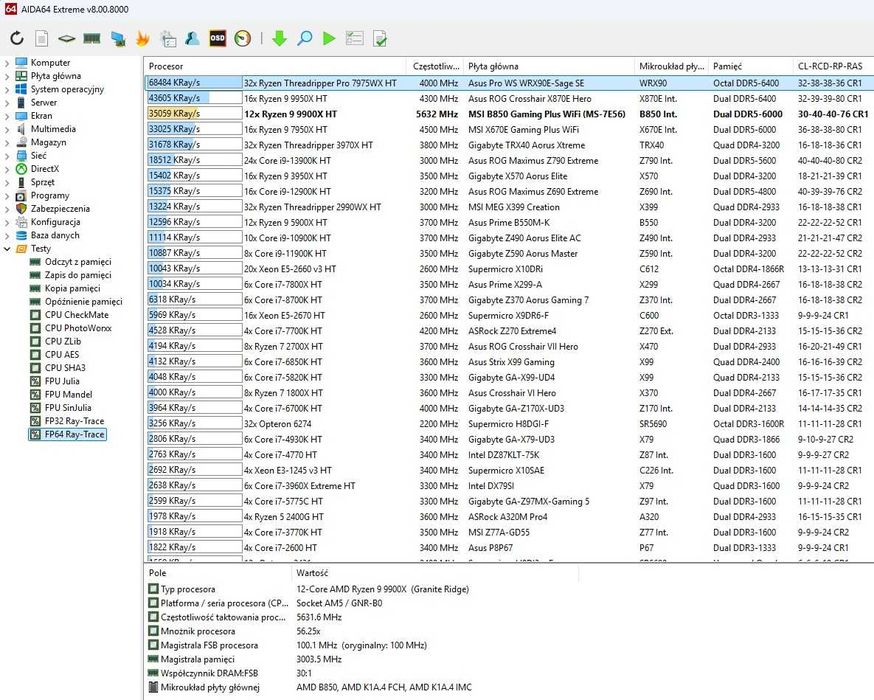Open the RAM module benchmark toolbar icon

(x=91, y=38)
